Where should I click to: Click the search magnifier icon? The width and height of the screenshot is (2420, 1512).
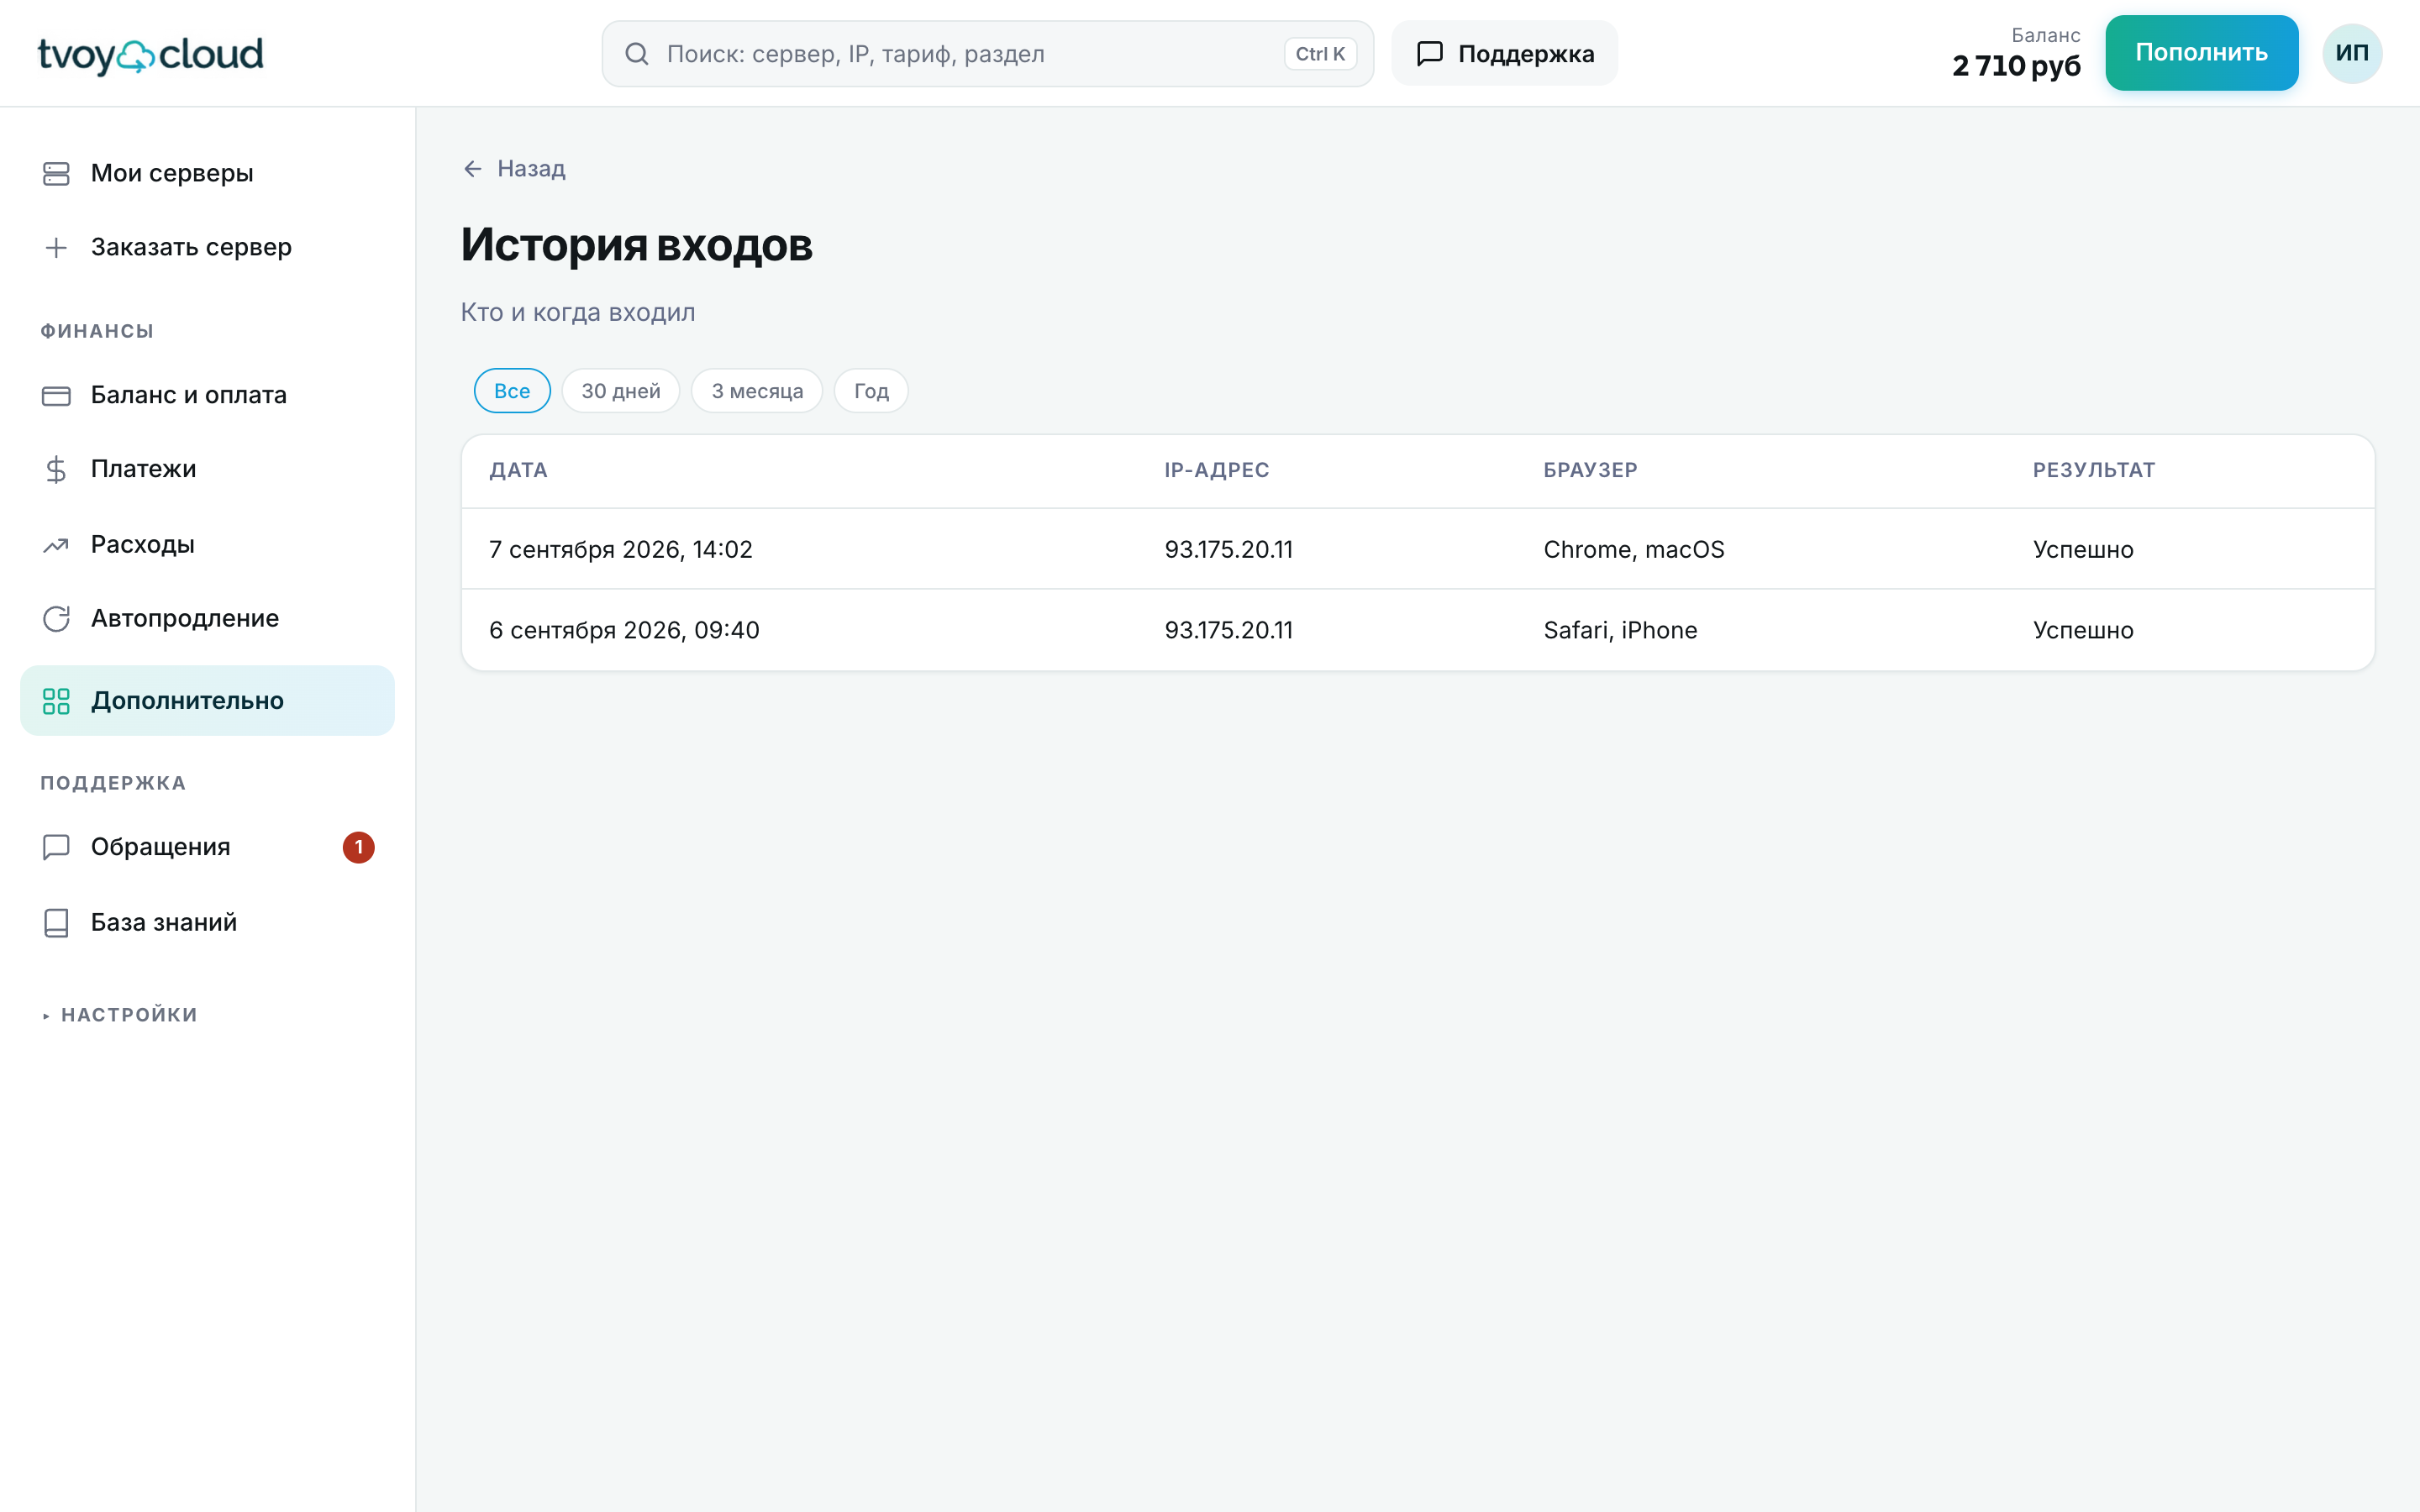pos(637,54)
